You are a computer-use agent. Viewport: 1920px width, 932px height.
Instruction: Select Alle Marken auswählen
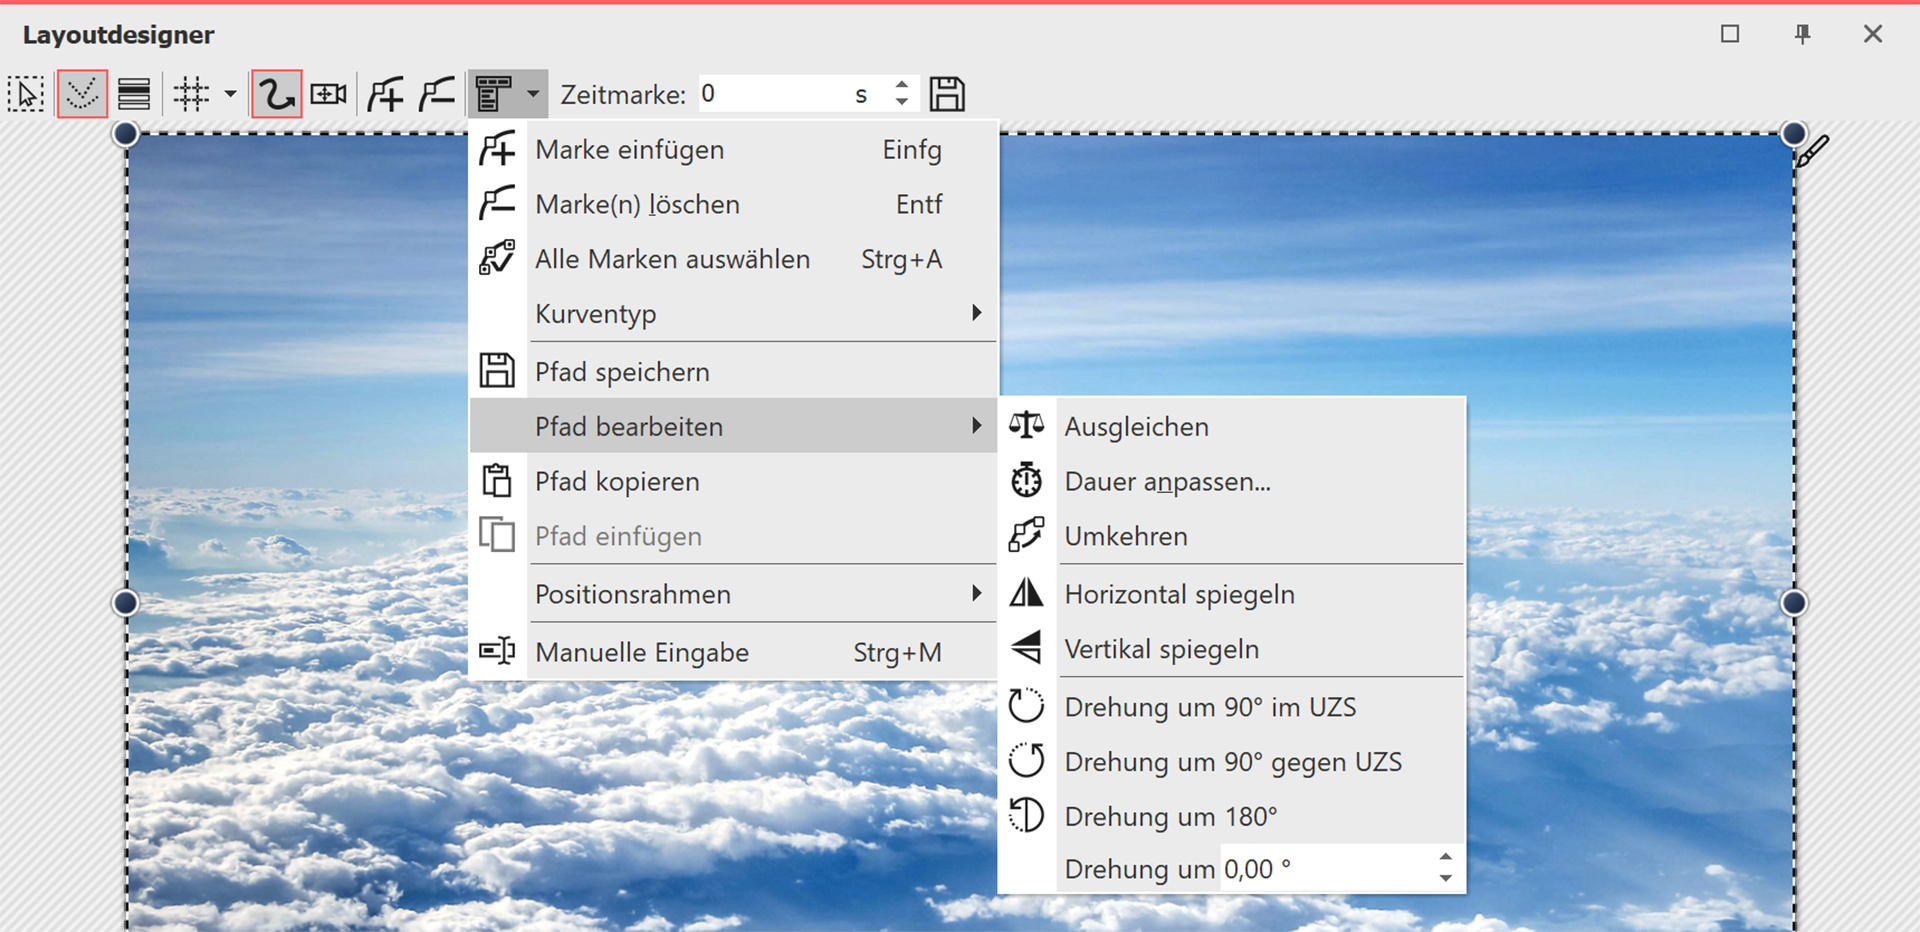(x=672, y=259)
